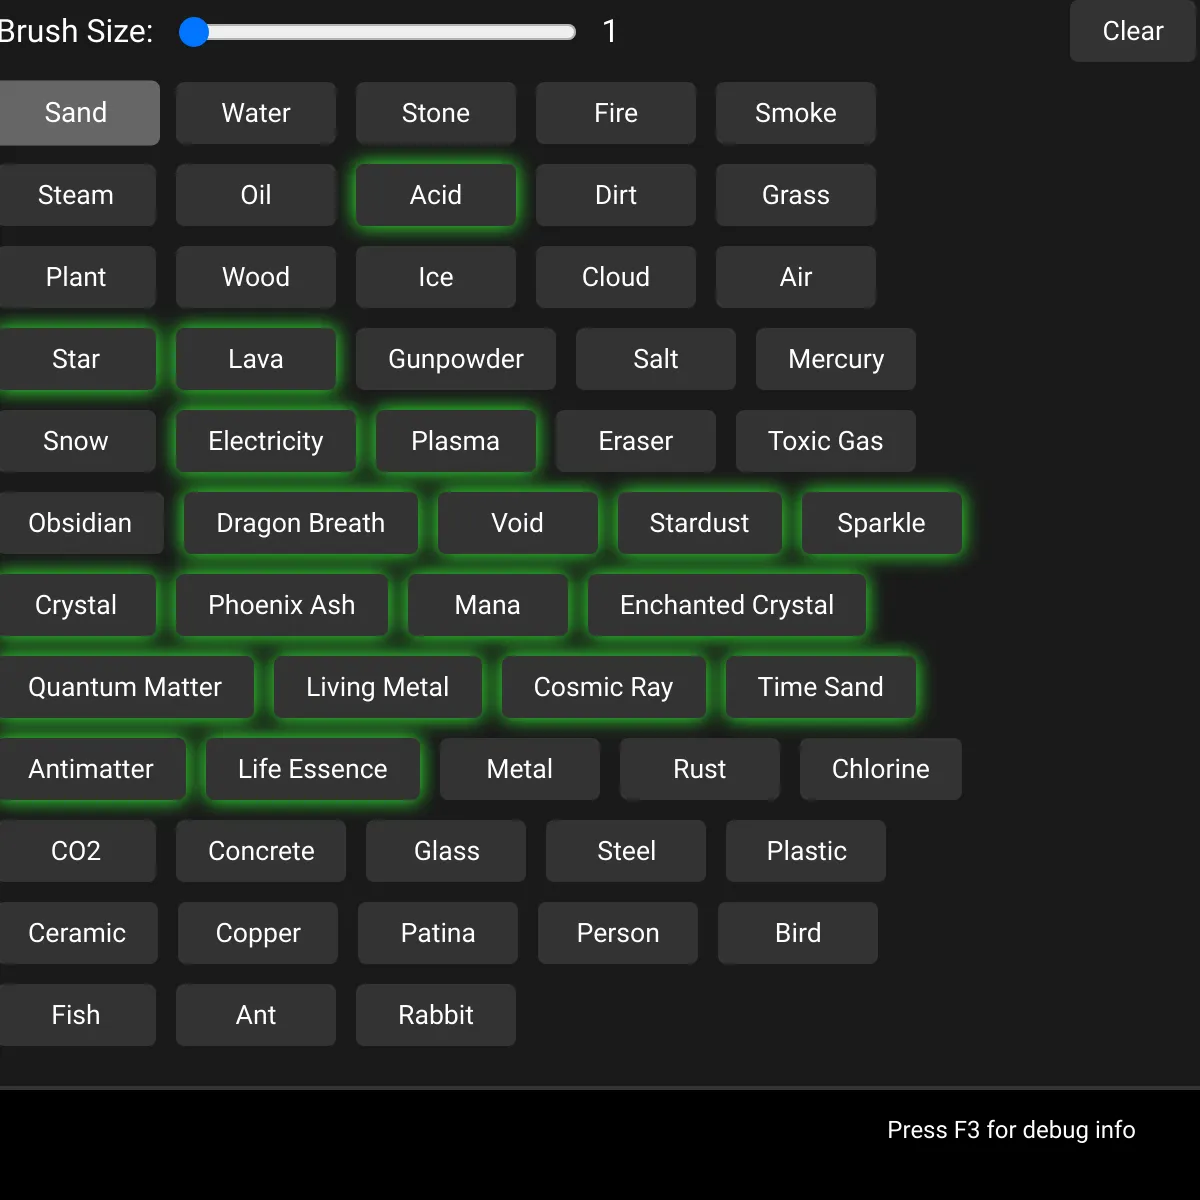Viewport: 1200px width, 1200px height.
Task: Choose the Fire element brush
Action: pyautogui.click(x=615, y=113)
